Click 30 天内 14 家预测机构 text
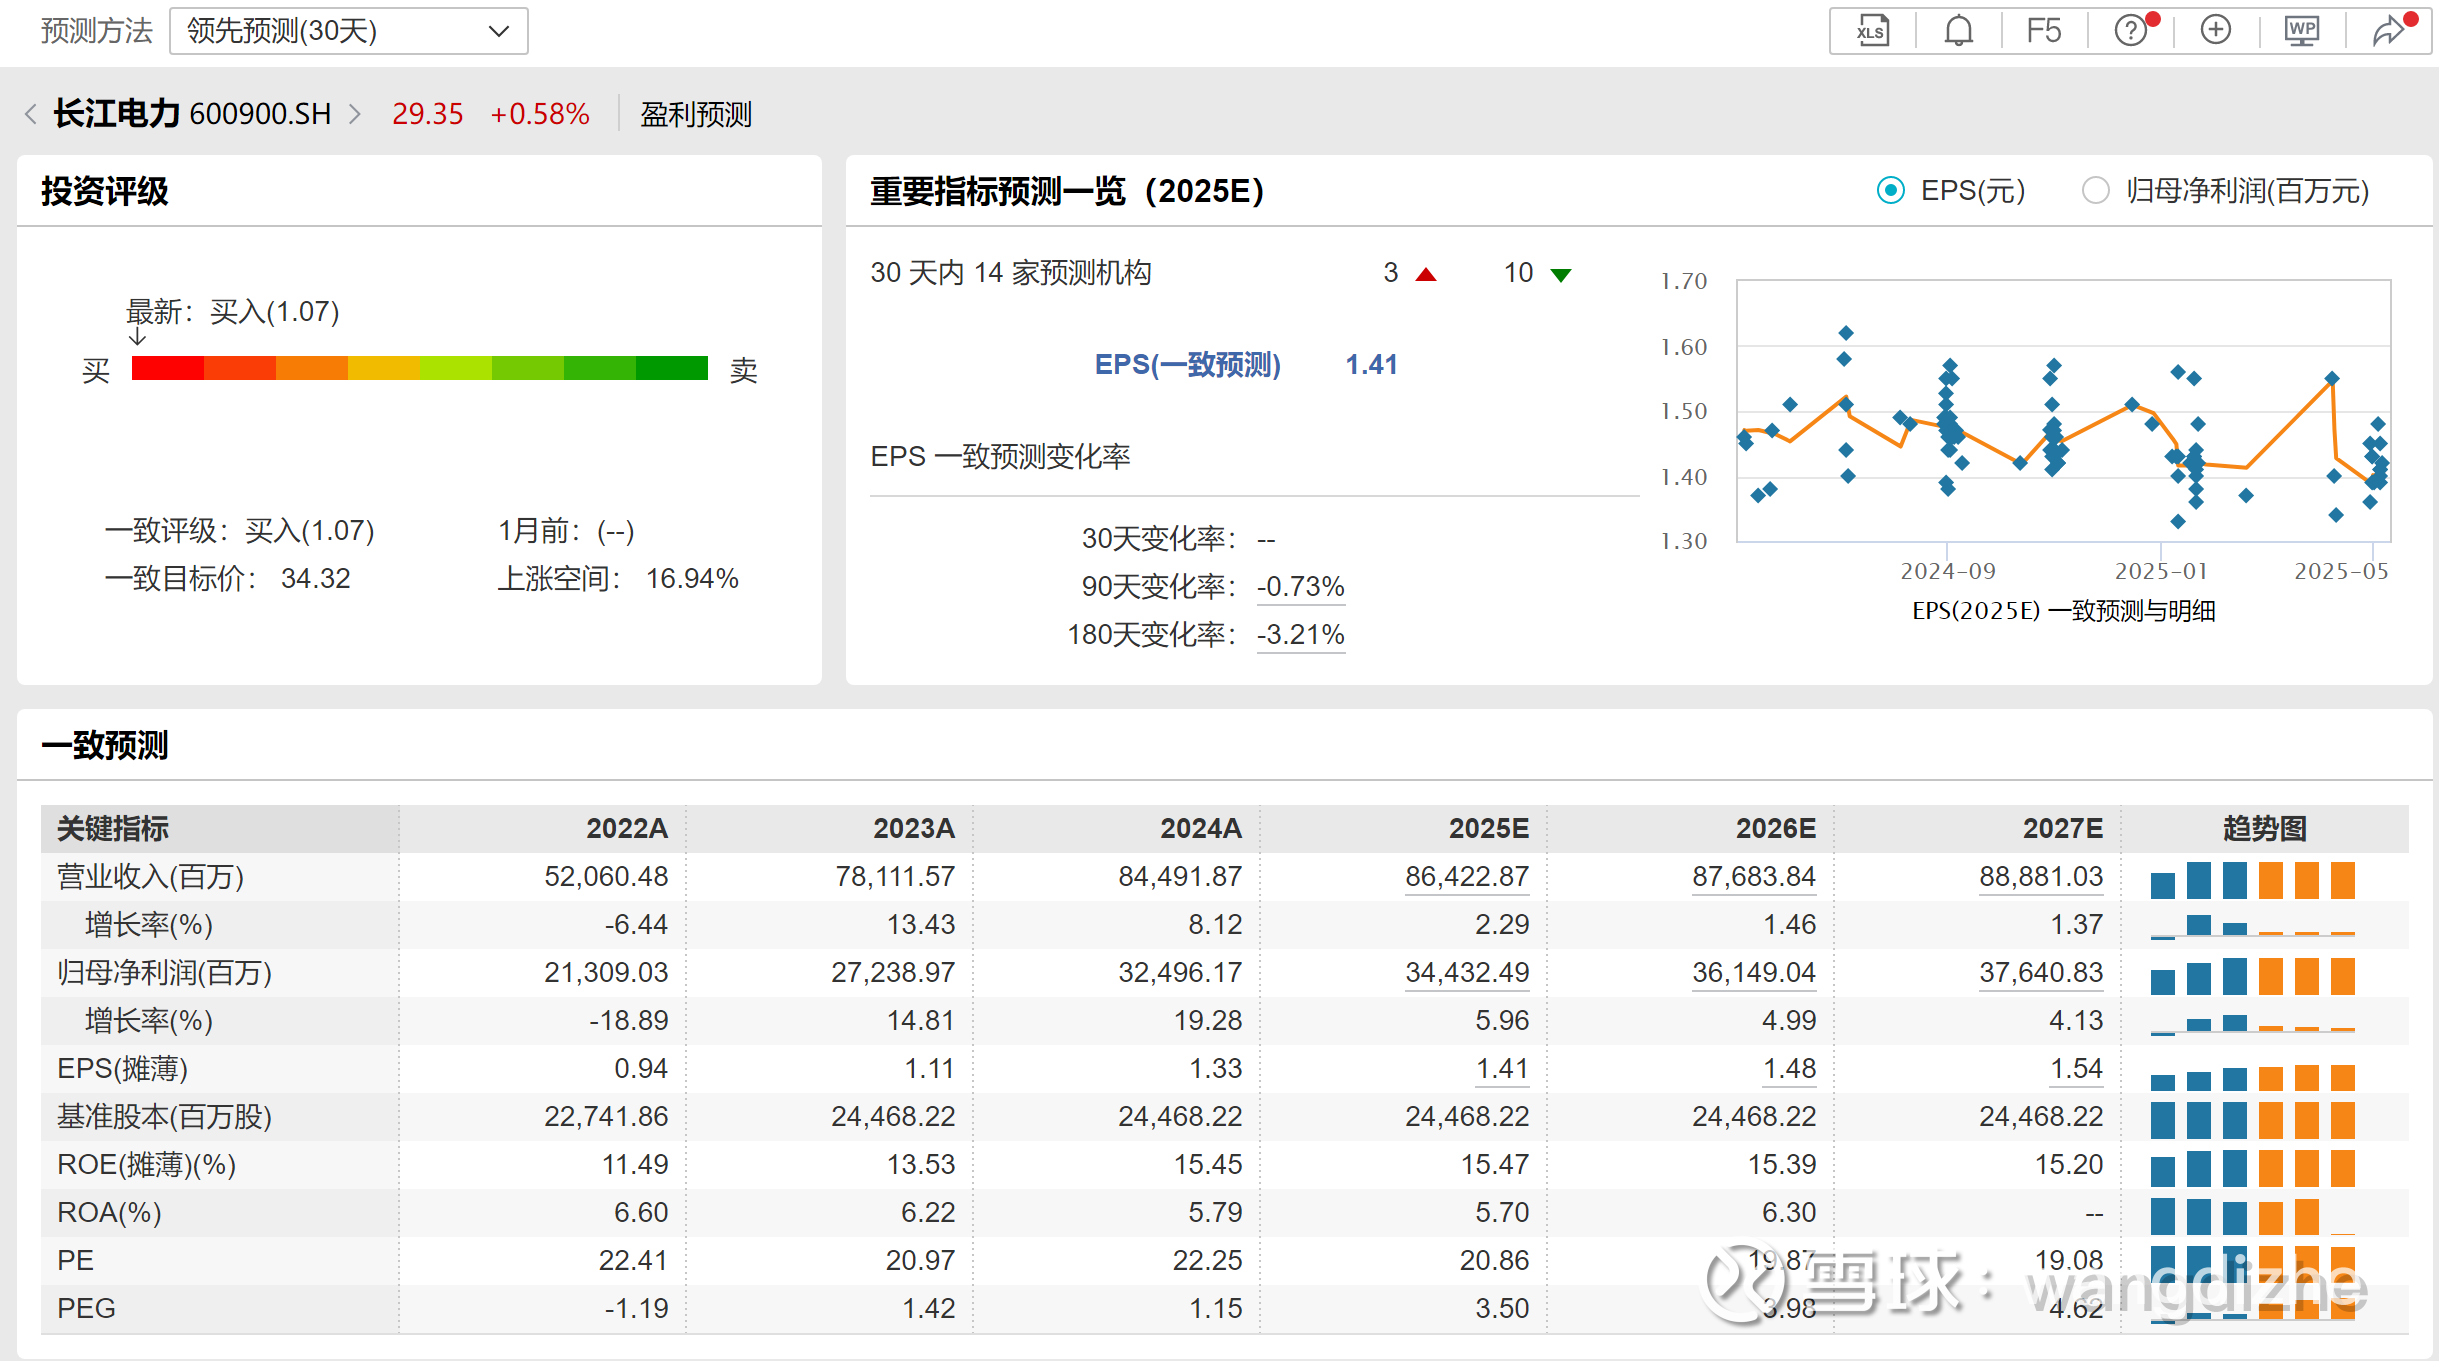This screenshot has width=2439, height=1361. pos(1011,273)
